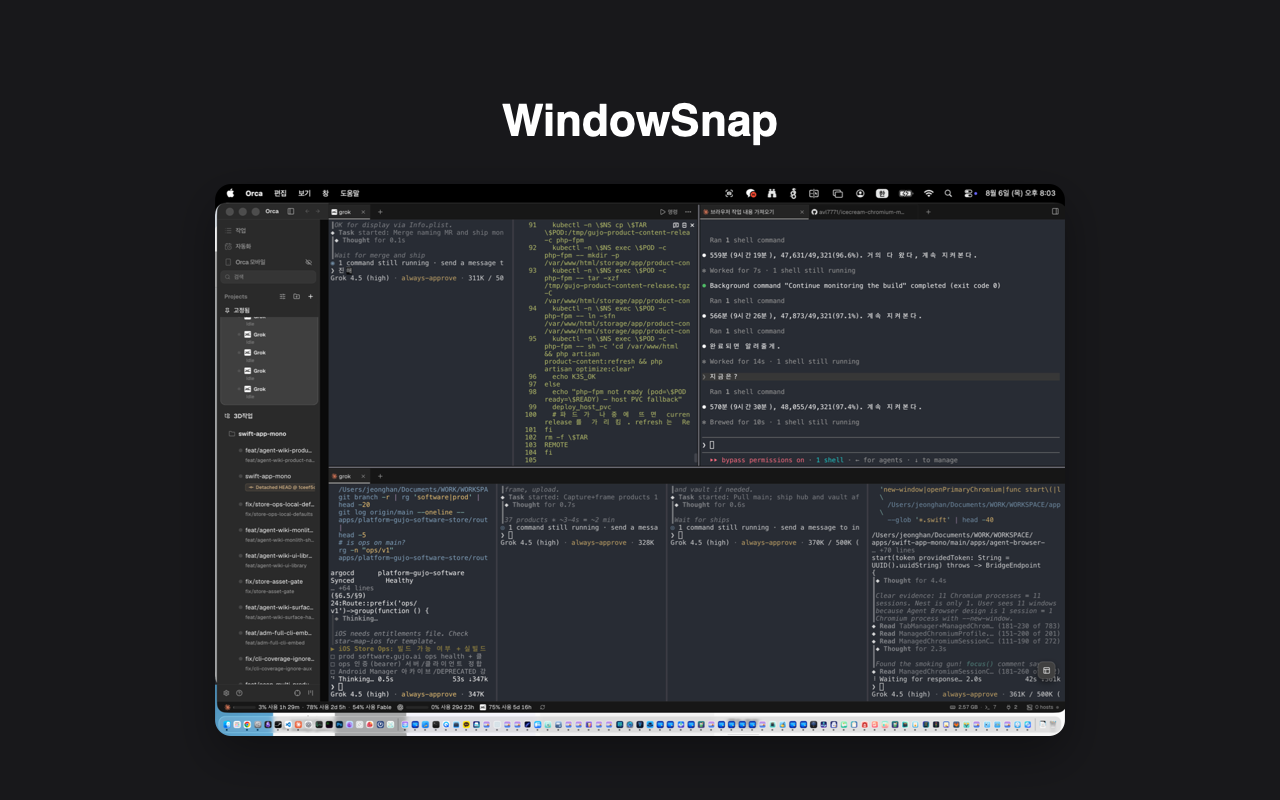Open Spotlight search in the menu bar
The width and height of the screenshot is (1280, 800).
[949, 193]
